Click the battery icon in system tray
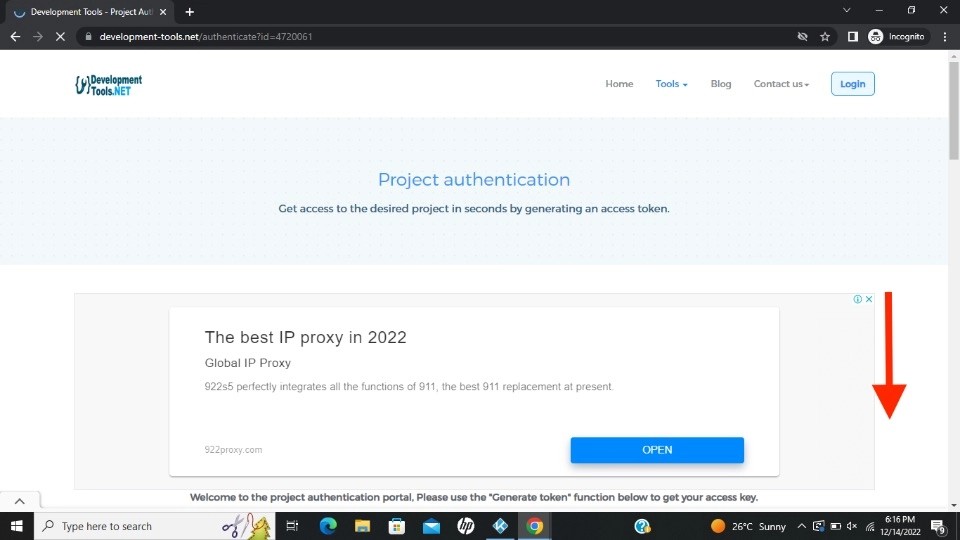960x540 pixels. [x=835, y=526]
